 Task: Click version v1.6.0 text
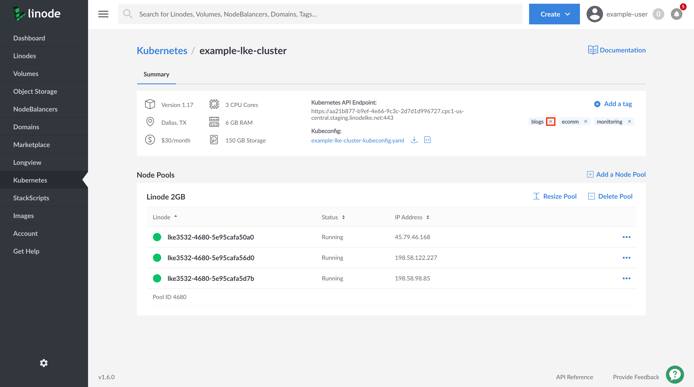tap(106, 377)
